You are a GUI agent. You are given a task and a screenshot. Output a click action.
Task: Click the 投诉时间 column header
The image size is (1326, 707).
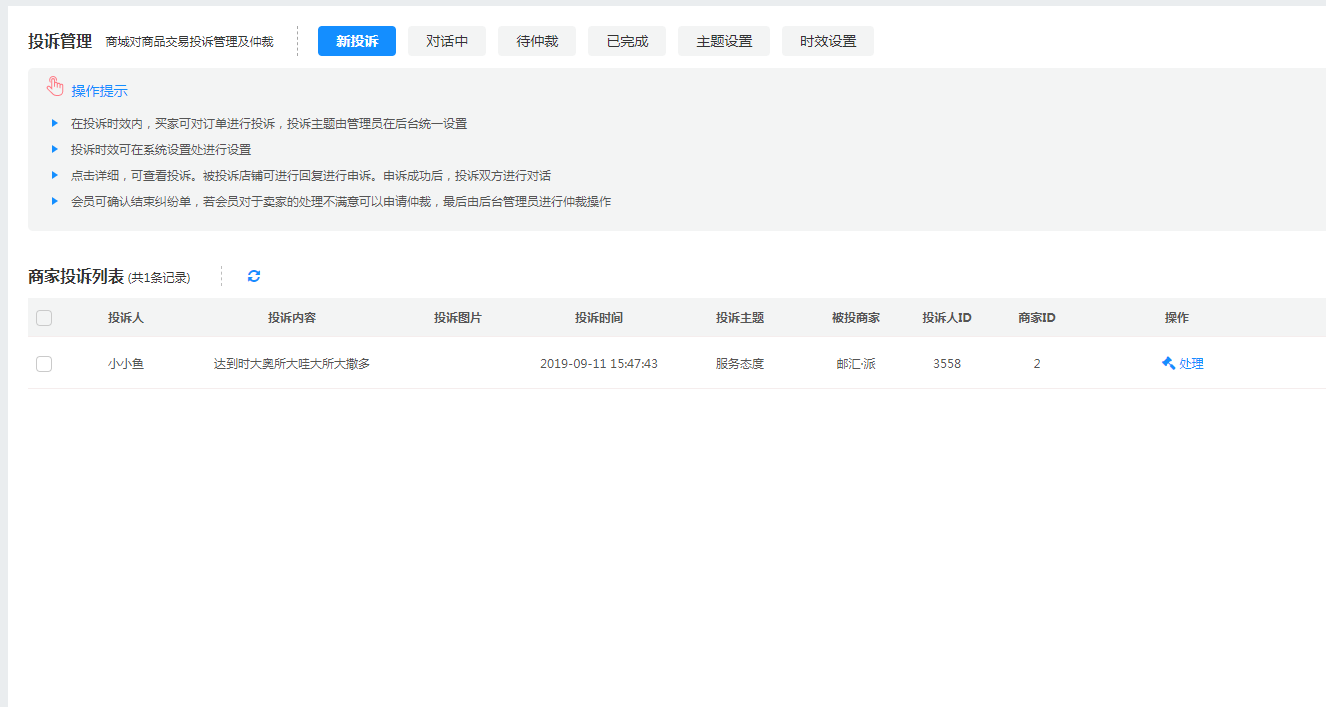tap(599, 318)
